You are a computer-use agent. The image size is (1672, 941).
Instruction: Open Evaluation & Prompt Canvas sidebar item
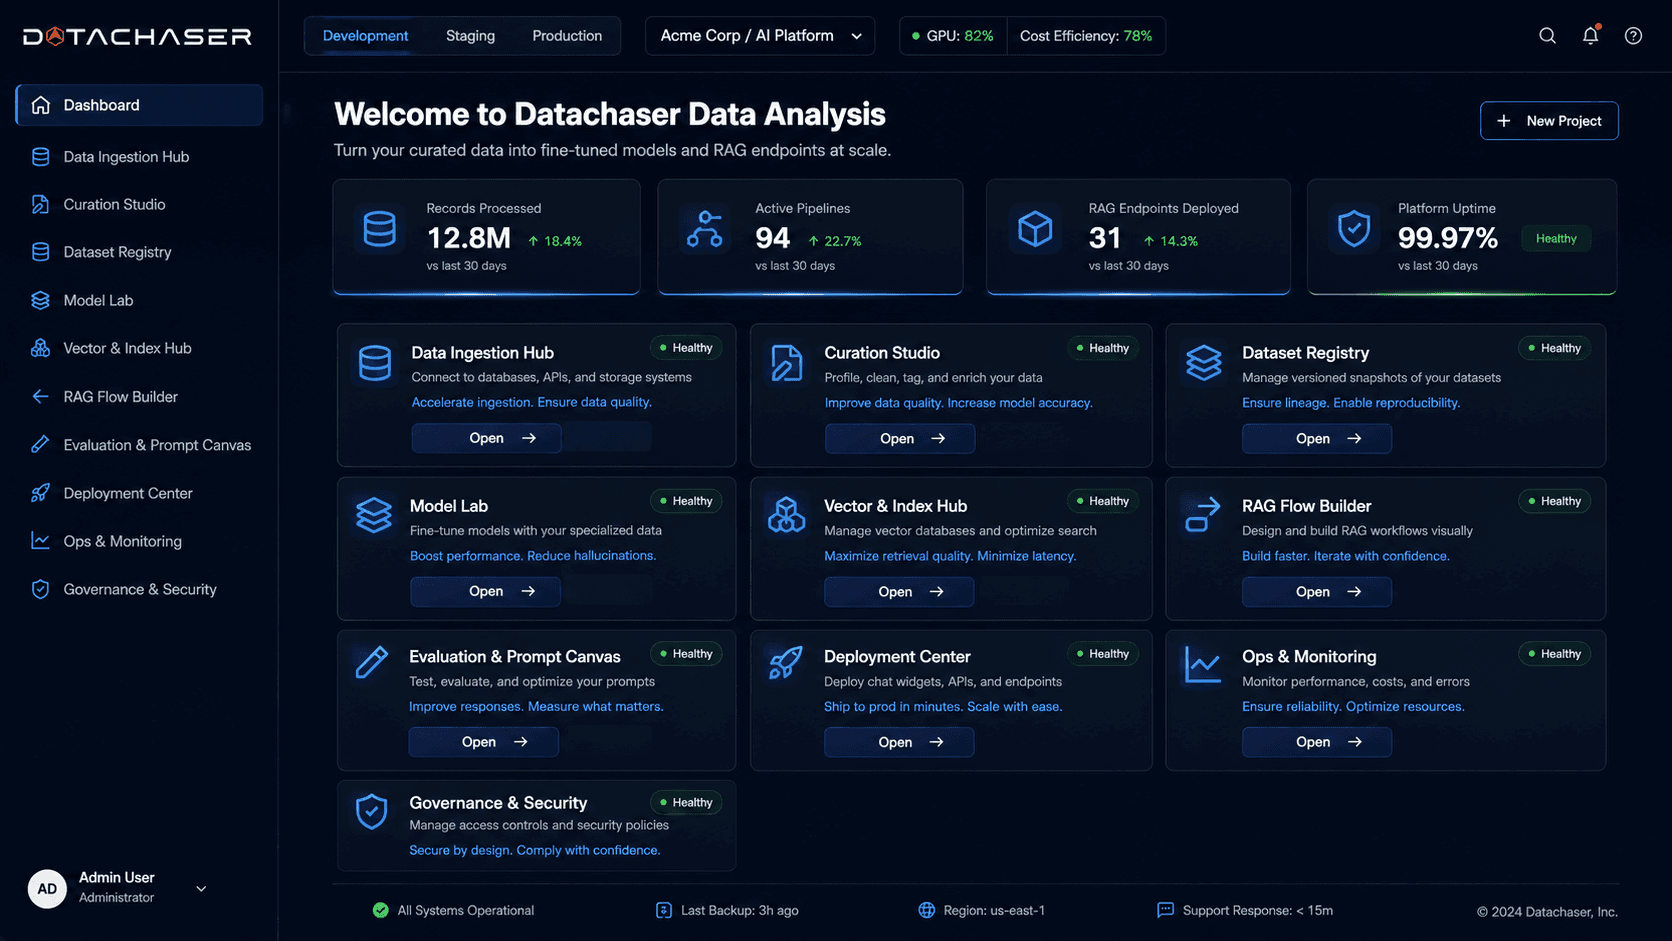pyautogui.click(x=139, y=445)
